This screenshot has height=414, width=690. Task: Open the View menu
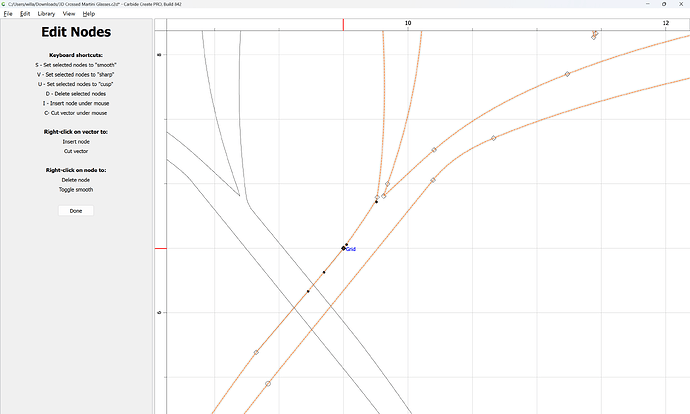click(69, 14)
